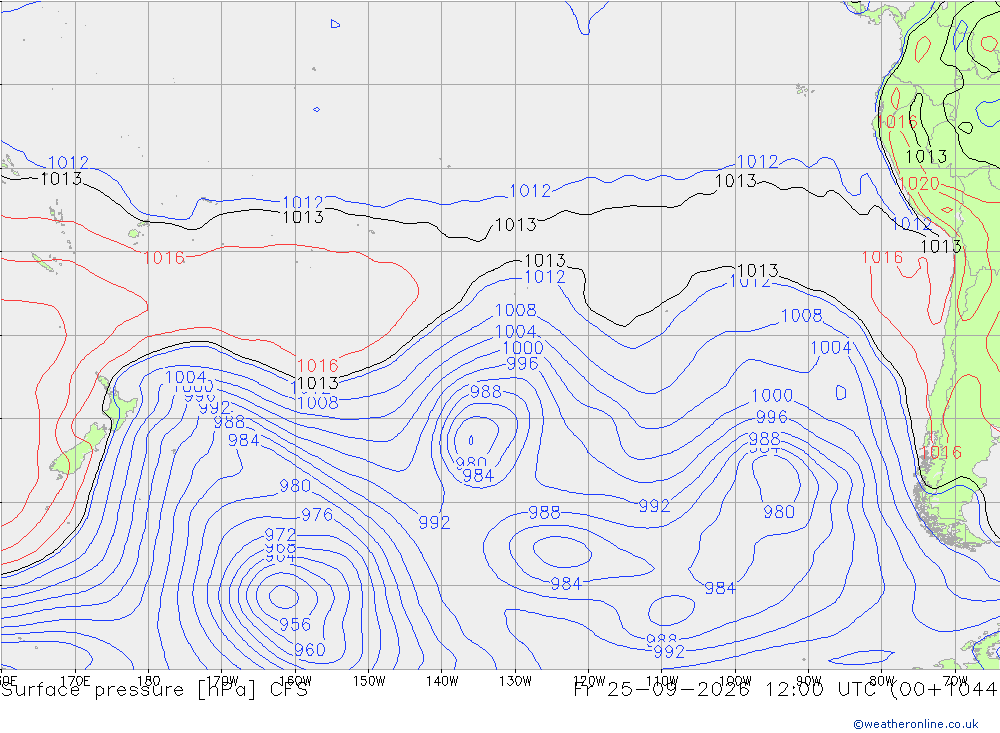
Task: Click the blue 1012 label near 170E
Action: click(x=68, y=163)
